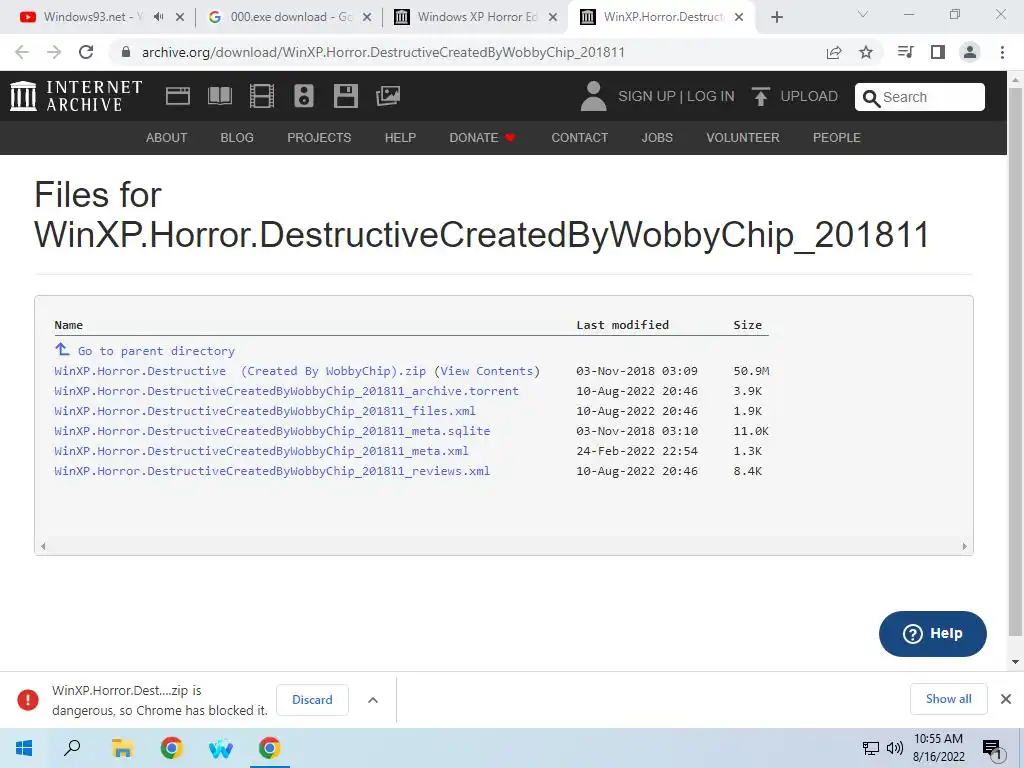Open a new browser tab
Image resolution: width=1024 pixels, height=768 pixels.
[x=776, y=17]
